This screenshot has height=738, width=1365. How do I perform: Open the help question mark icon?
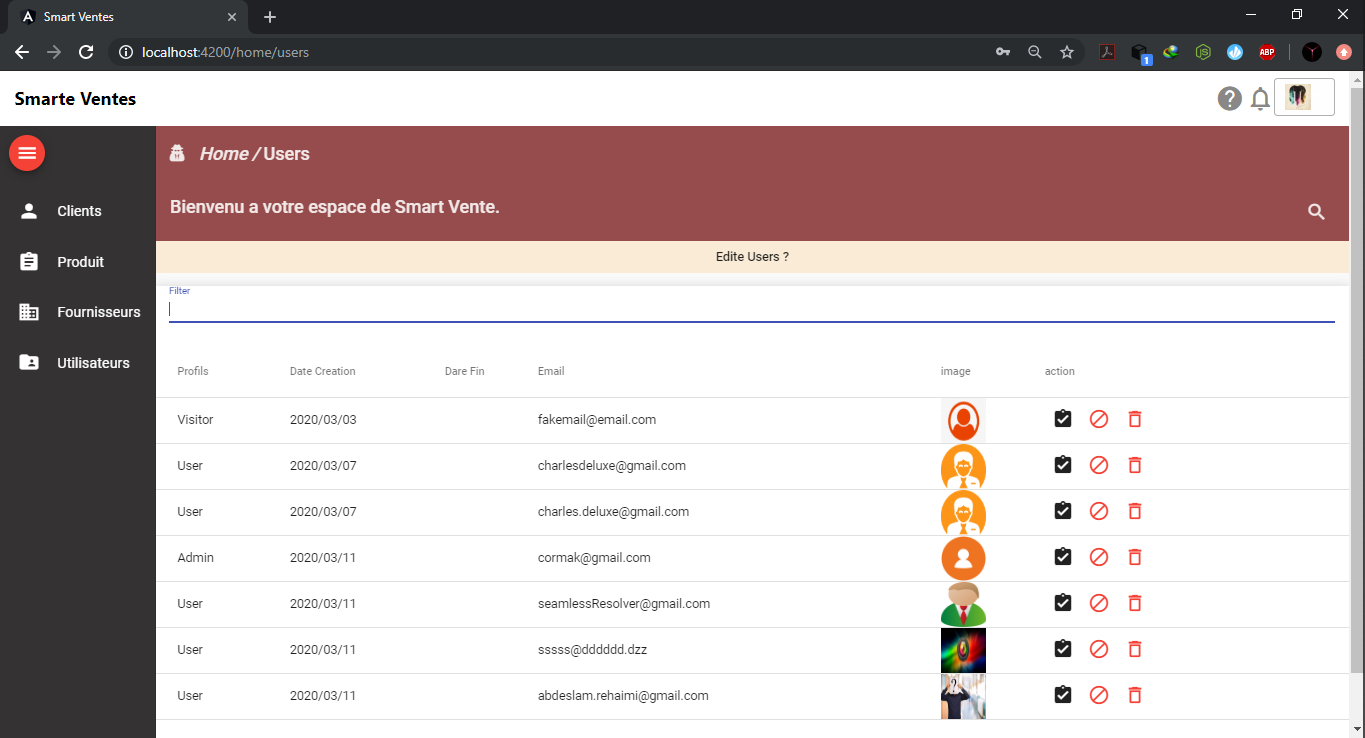point(1229,98)
